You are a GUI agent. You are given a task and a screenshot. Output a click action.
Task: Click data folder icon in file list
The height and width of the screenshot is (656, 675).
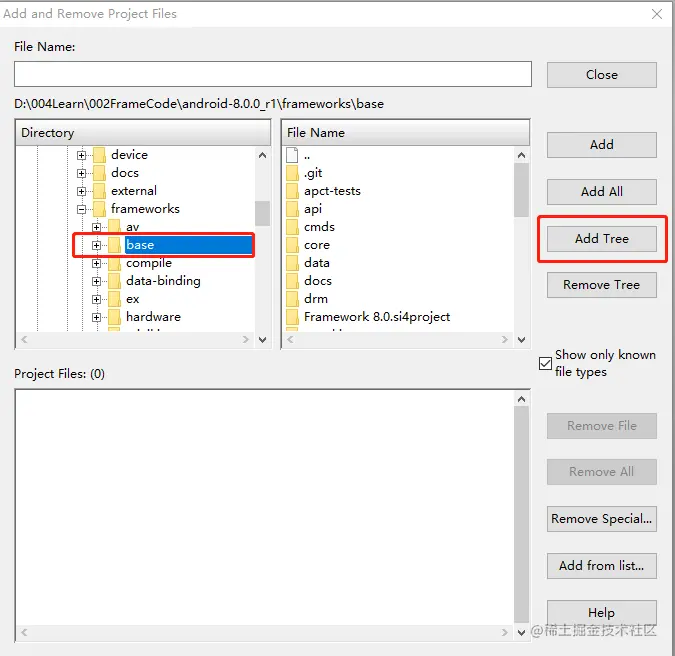(292, 263)
